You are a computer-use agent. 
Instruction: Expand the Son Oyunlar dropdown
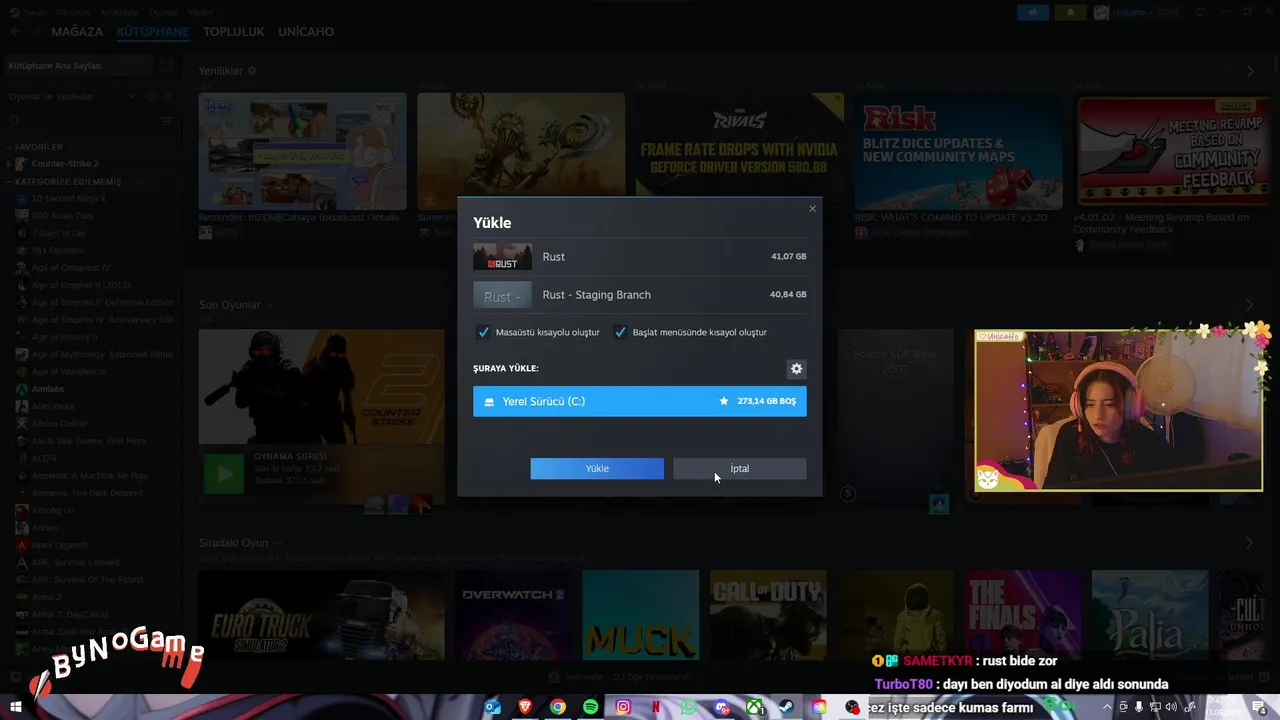(x=270, y=305)
